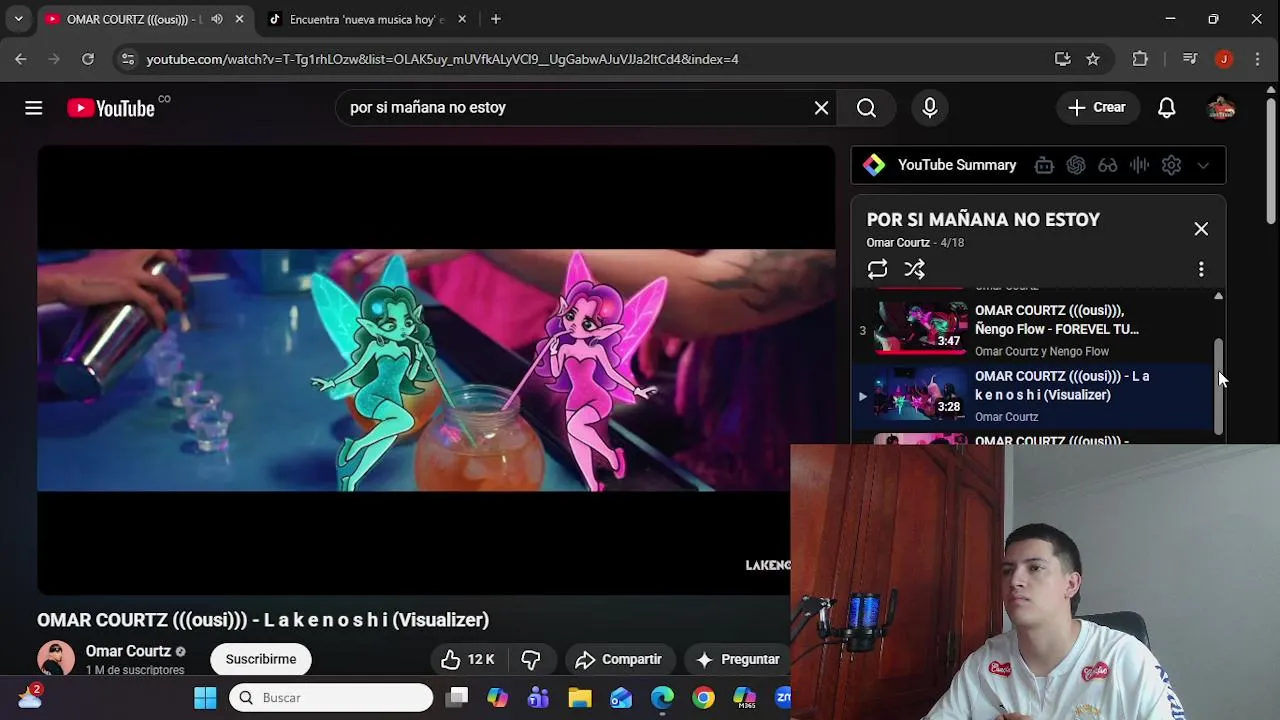Open the YouTube guide hamburger menu
Screen dimensions: 1280x720
tap(34, 108)
